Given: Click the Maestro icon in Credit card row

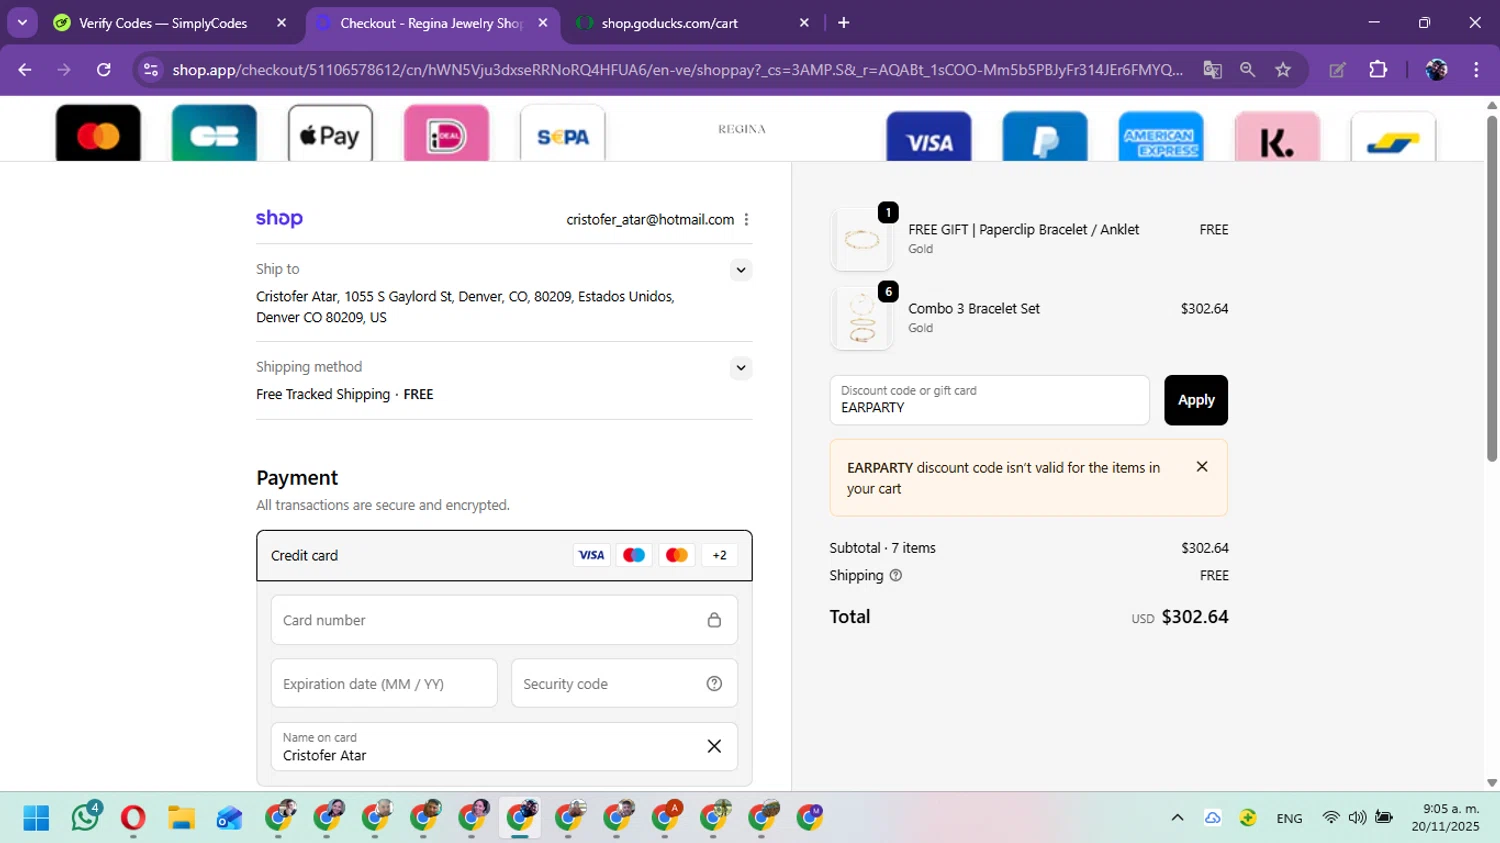Looking at the screenshot, I should coord(634,555).
